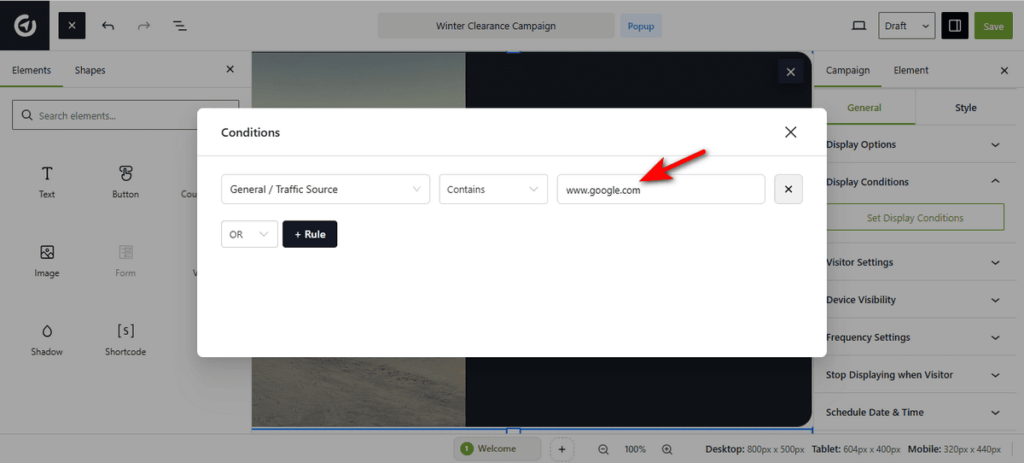1024x463 pixels.
Task: Switch to the Element tab
Action: (x=911, y=70)
